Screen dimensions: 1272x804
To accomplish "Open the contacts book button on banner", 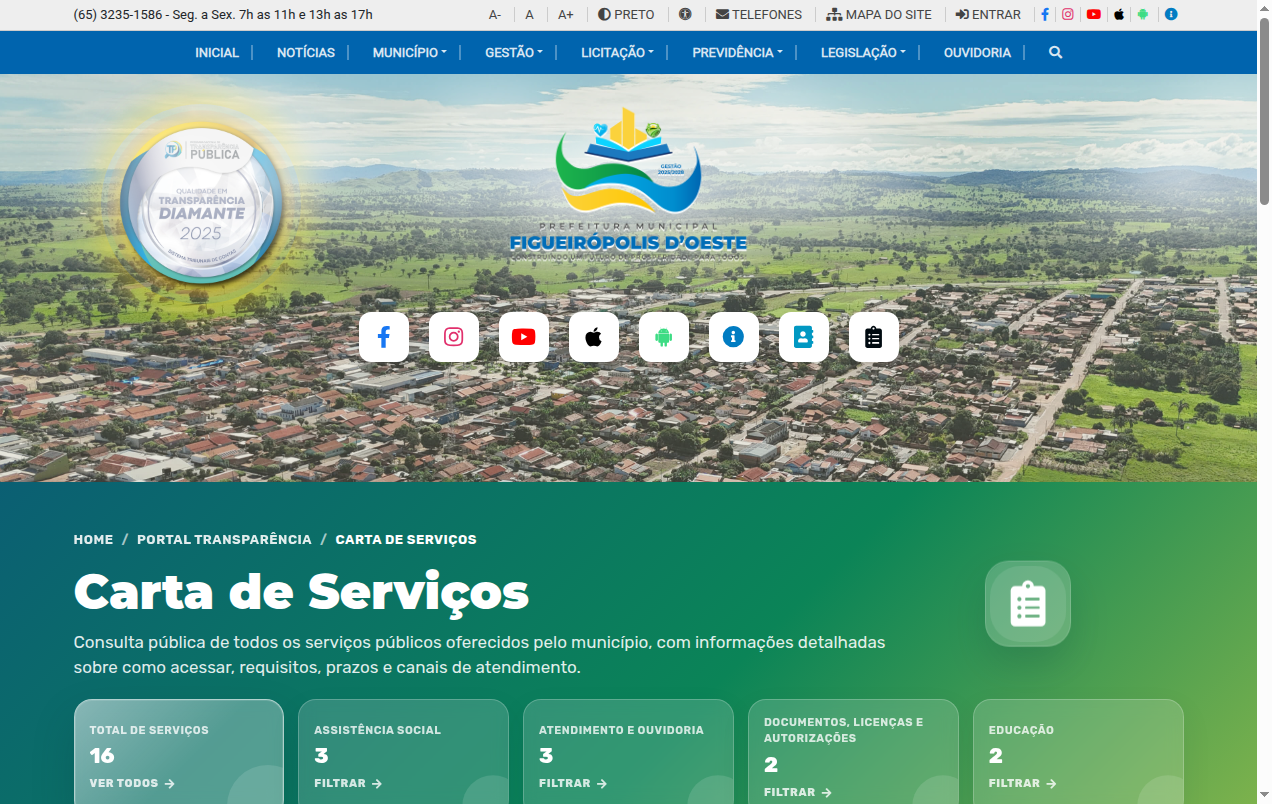I will pyautogui.click(x=804, y=337).
